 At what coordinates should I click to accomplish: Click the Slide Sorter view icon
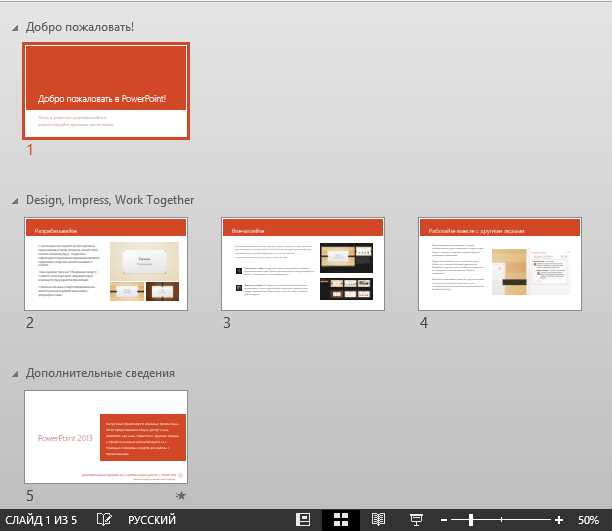341,520
